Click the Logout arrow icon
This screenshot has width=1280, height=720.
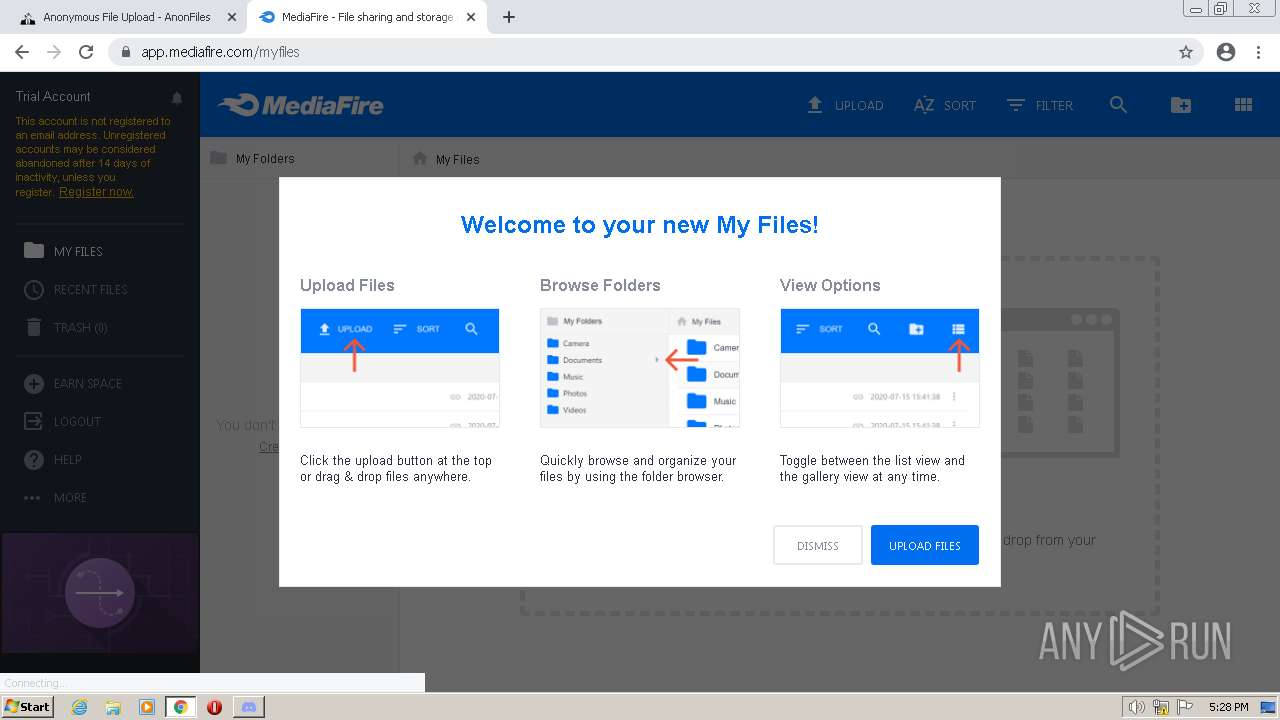pos(34,421)
